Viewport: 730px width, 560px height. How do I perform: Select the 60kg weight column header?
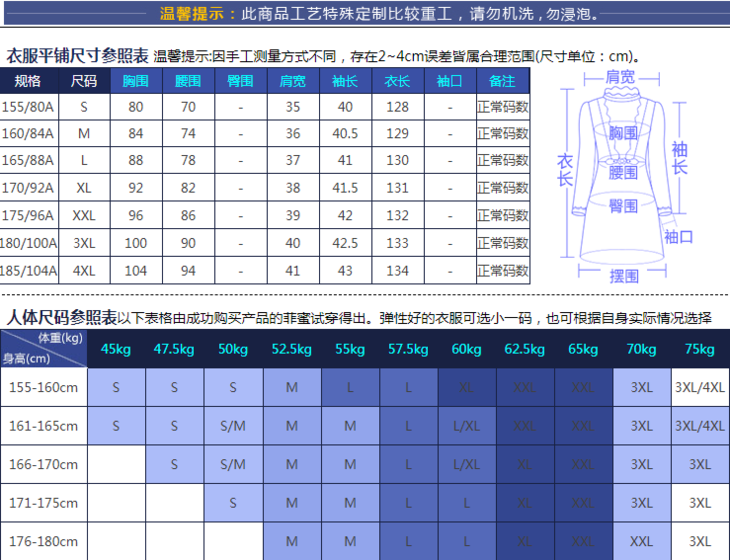coord(466,349)
